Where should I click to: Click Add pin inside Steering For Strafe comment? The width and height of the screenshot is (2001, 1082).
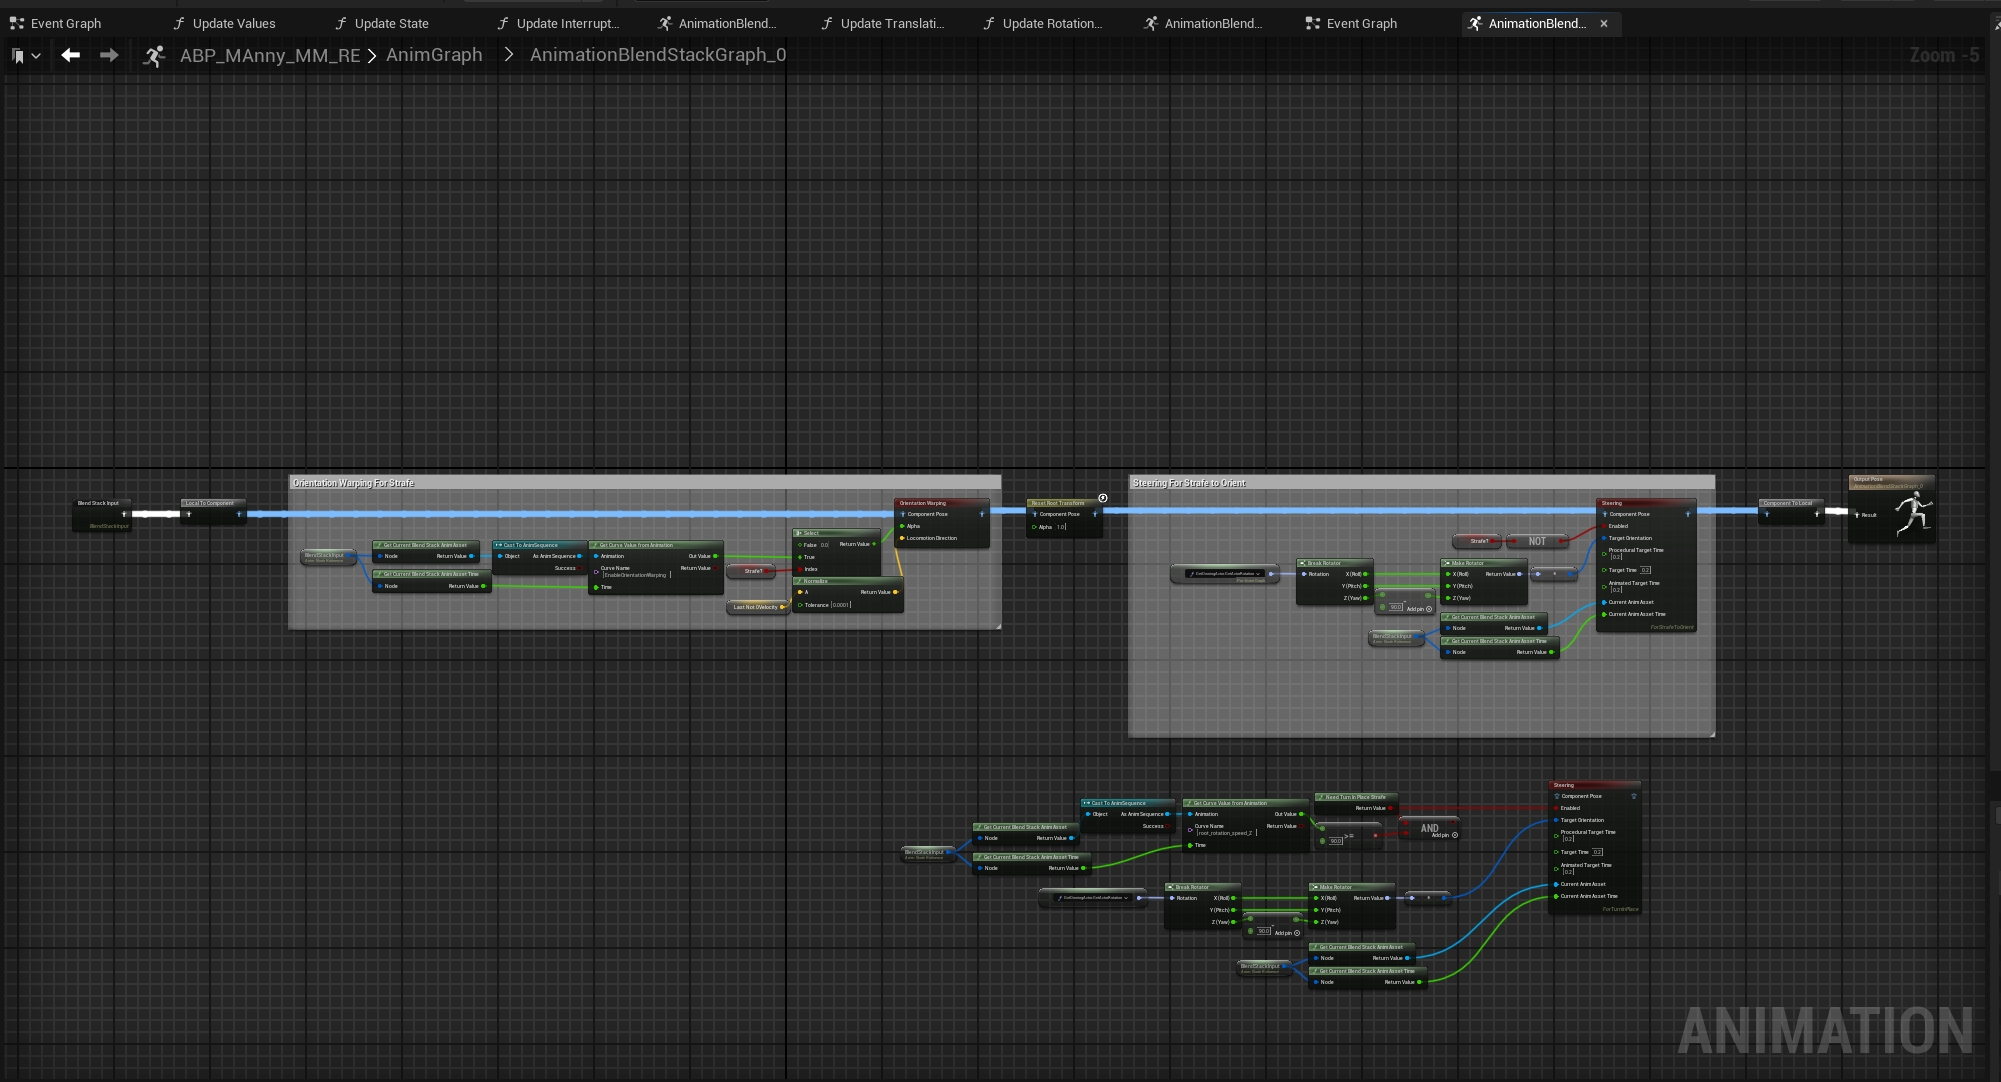1419,609
